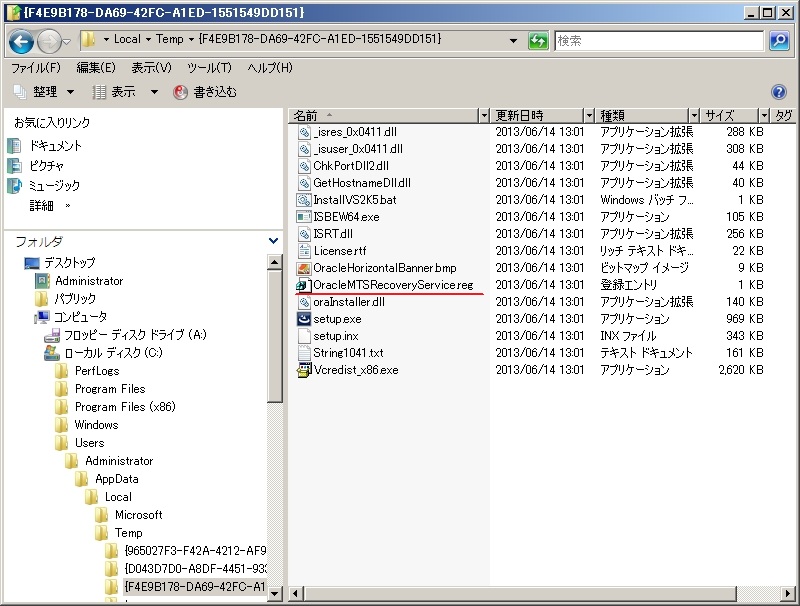
Task: Open the 表示 view options dropdown arrow
Action: pos(154,92)
